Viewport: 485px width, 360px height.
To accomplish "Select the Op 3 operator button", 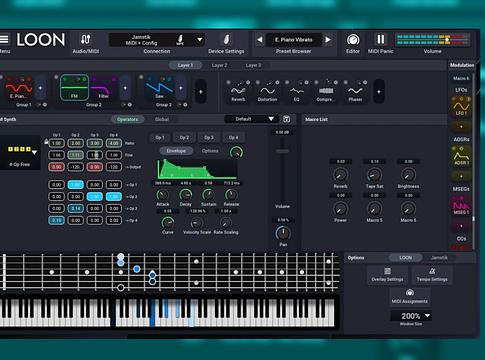I will pos(209,137).
